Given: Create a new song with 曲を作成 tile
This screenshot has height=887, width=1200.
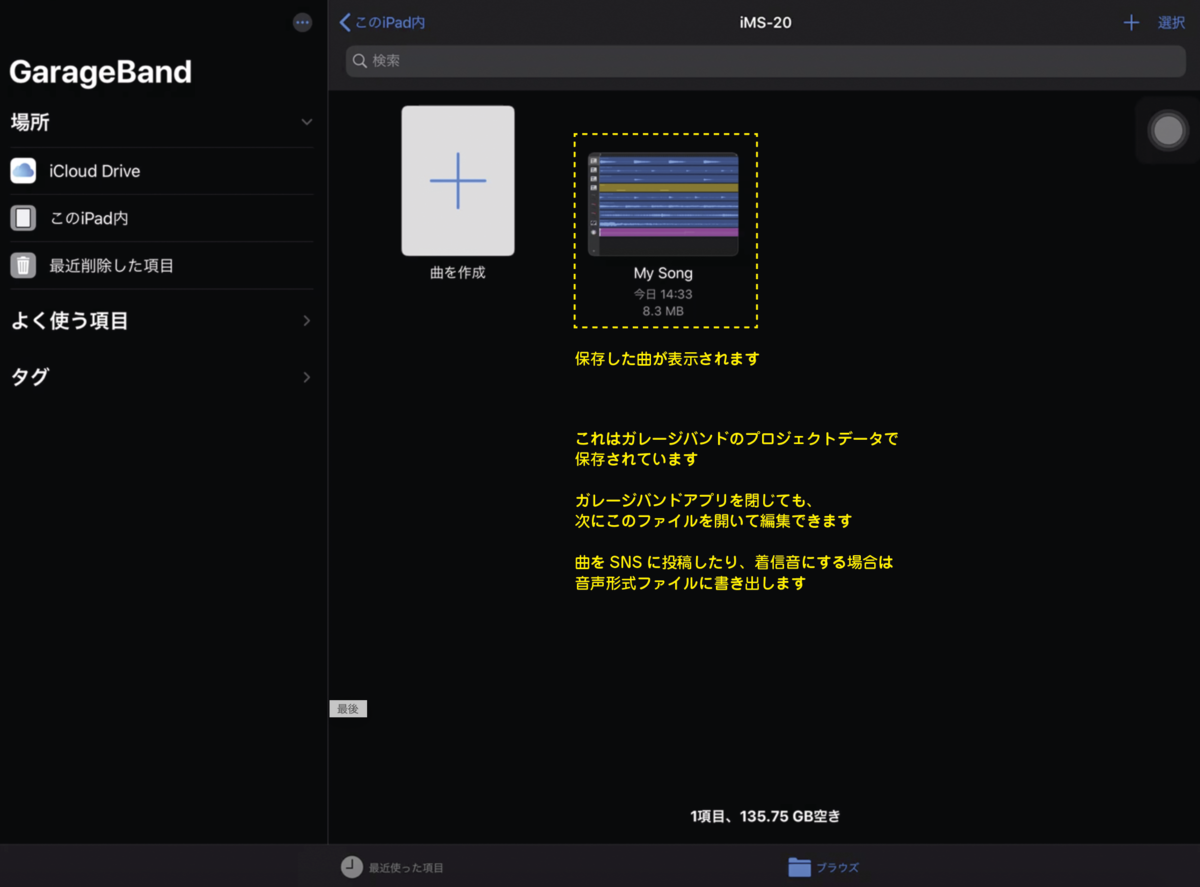Looking at the screenshot, I should click(458, 181).
